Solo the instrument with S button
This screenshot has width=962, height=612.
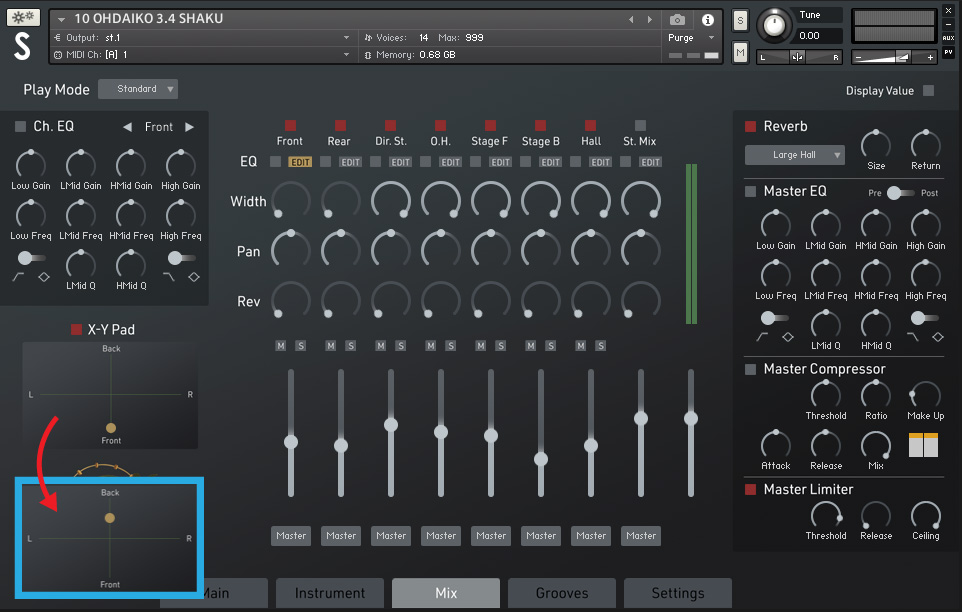[x=741, y=21]
